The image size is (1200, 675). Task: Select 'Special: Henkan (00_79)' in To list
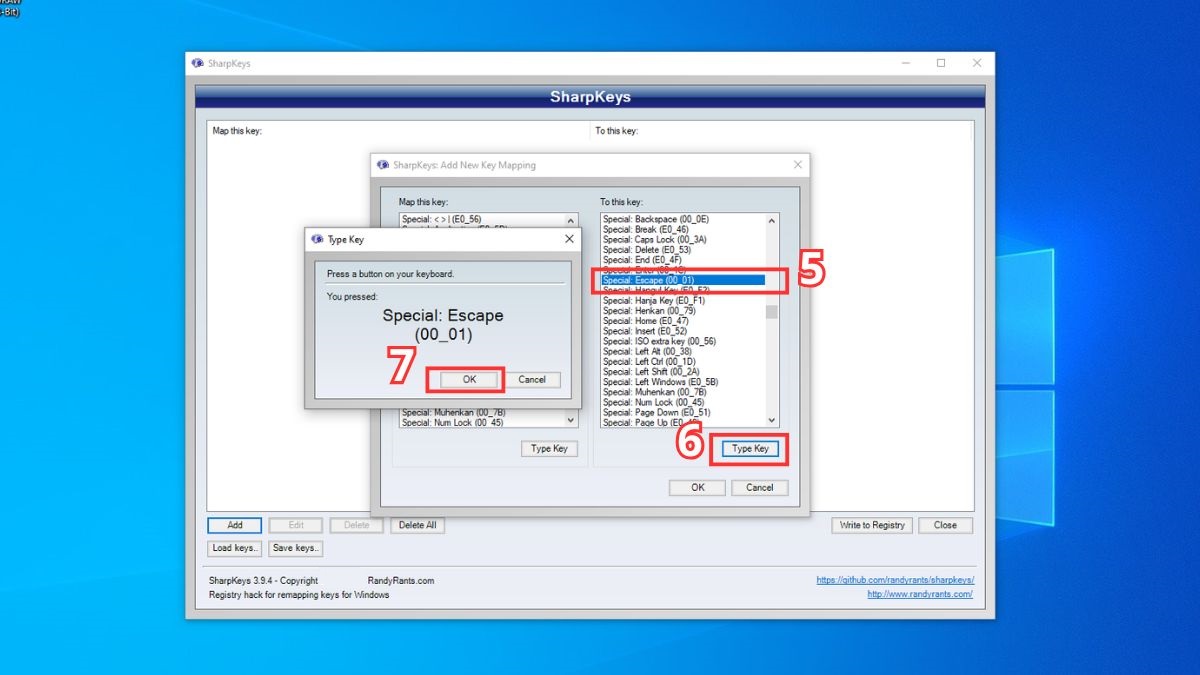683,311
